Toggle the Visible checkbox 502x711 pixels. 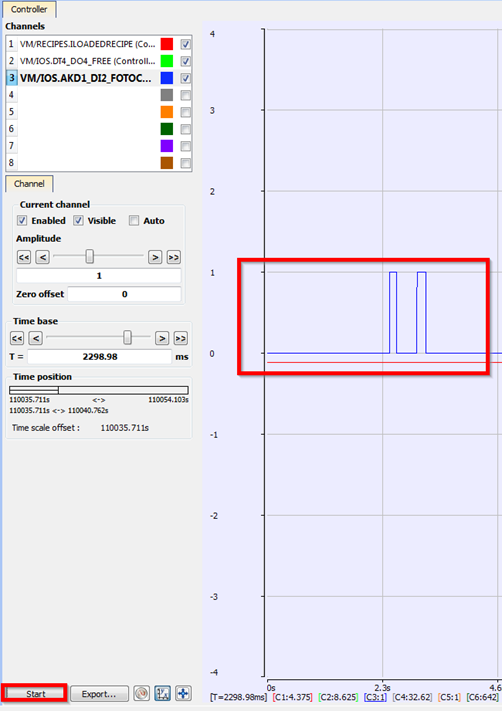point(78,220)
